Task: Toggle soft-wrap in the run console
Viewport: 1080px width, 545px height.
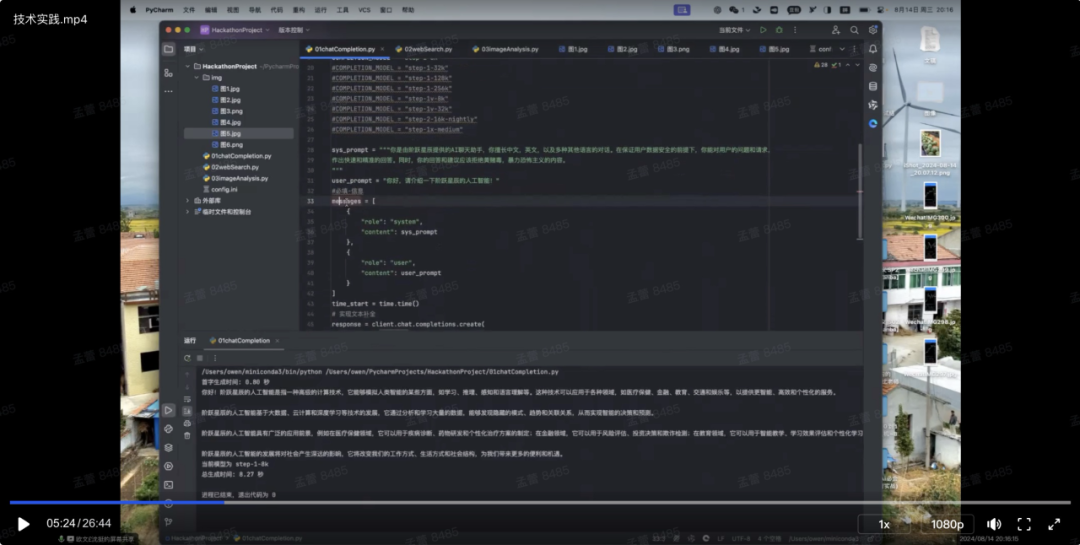Action: click(187, 400)
